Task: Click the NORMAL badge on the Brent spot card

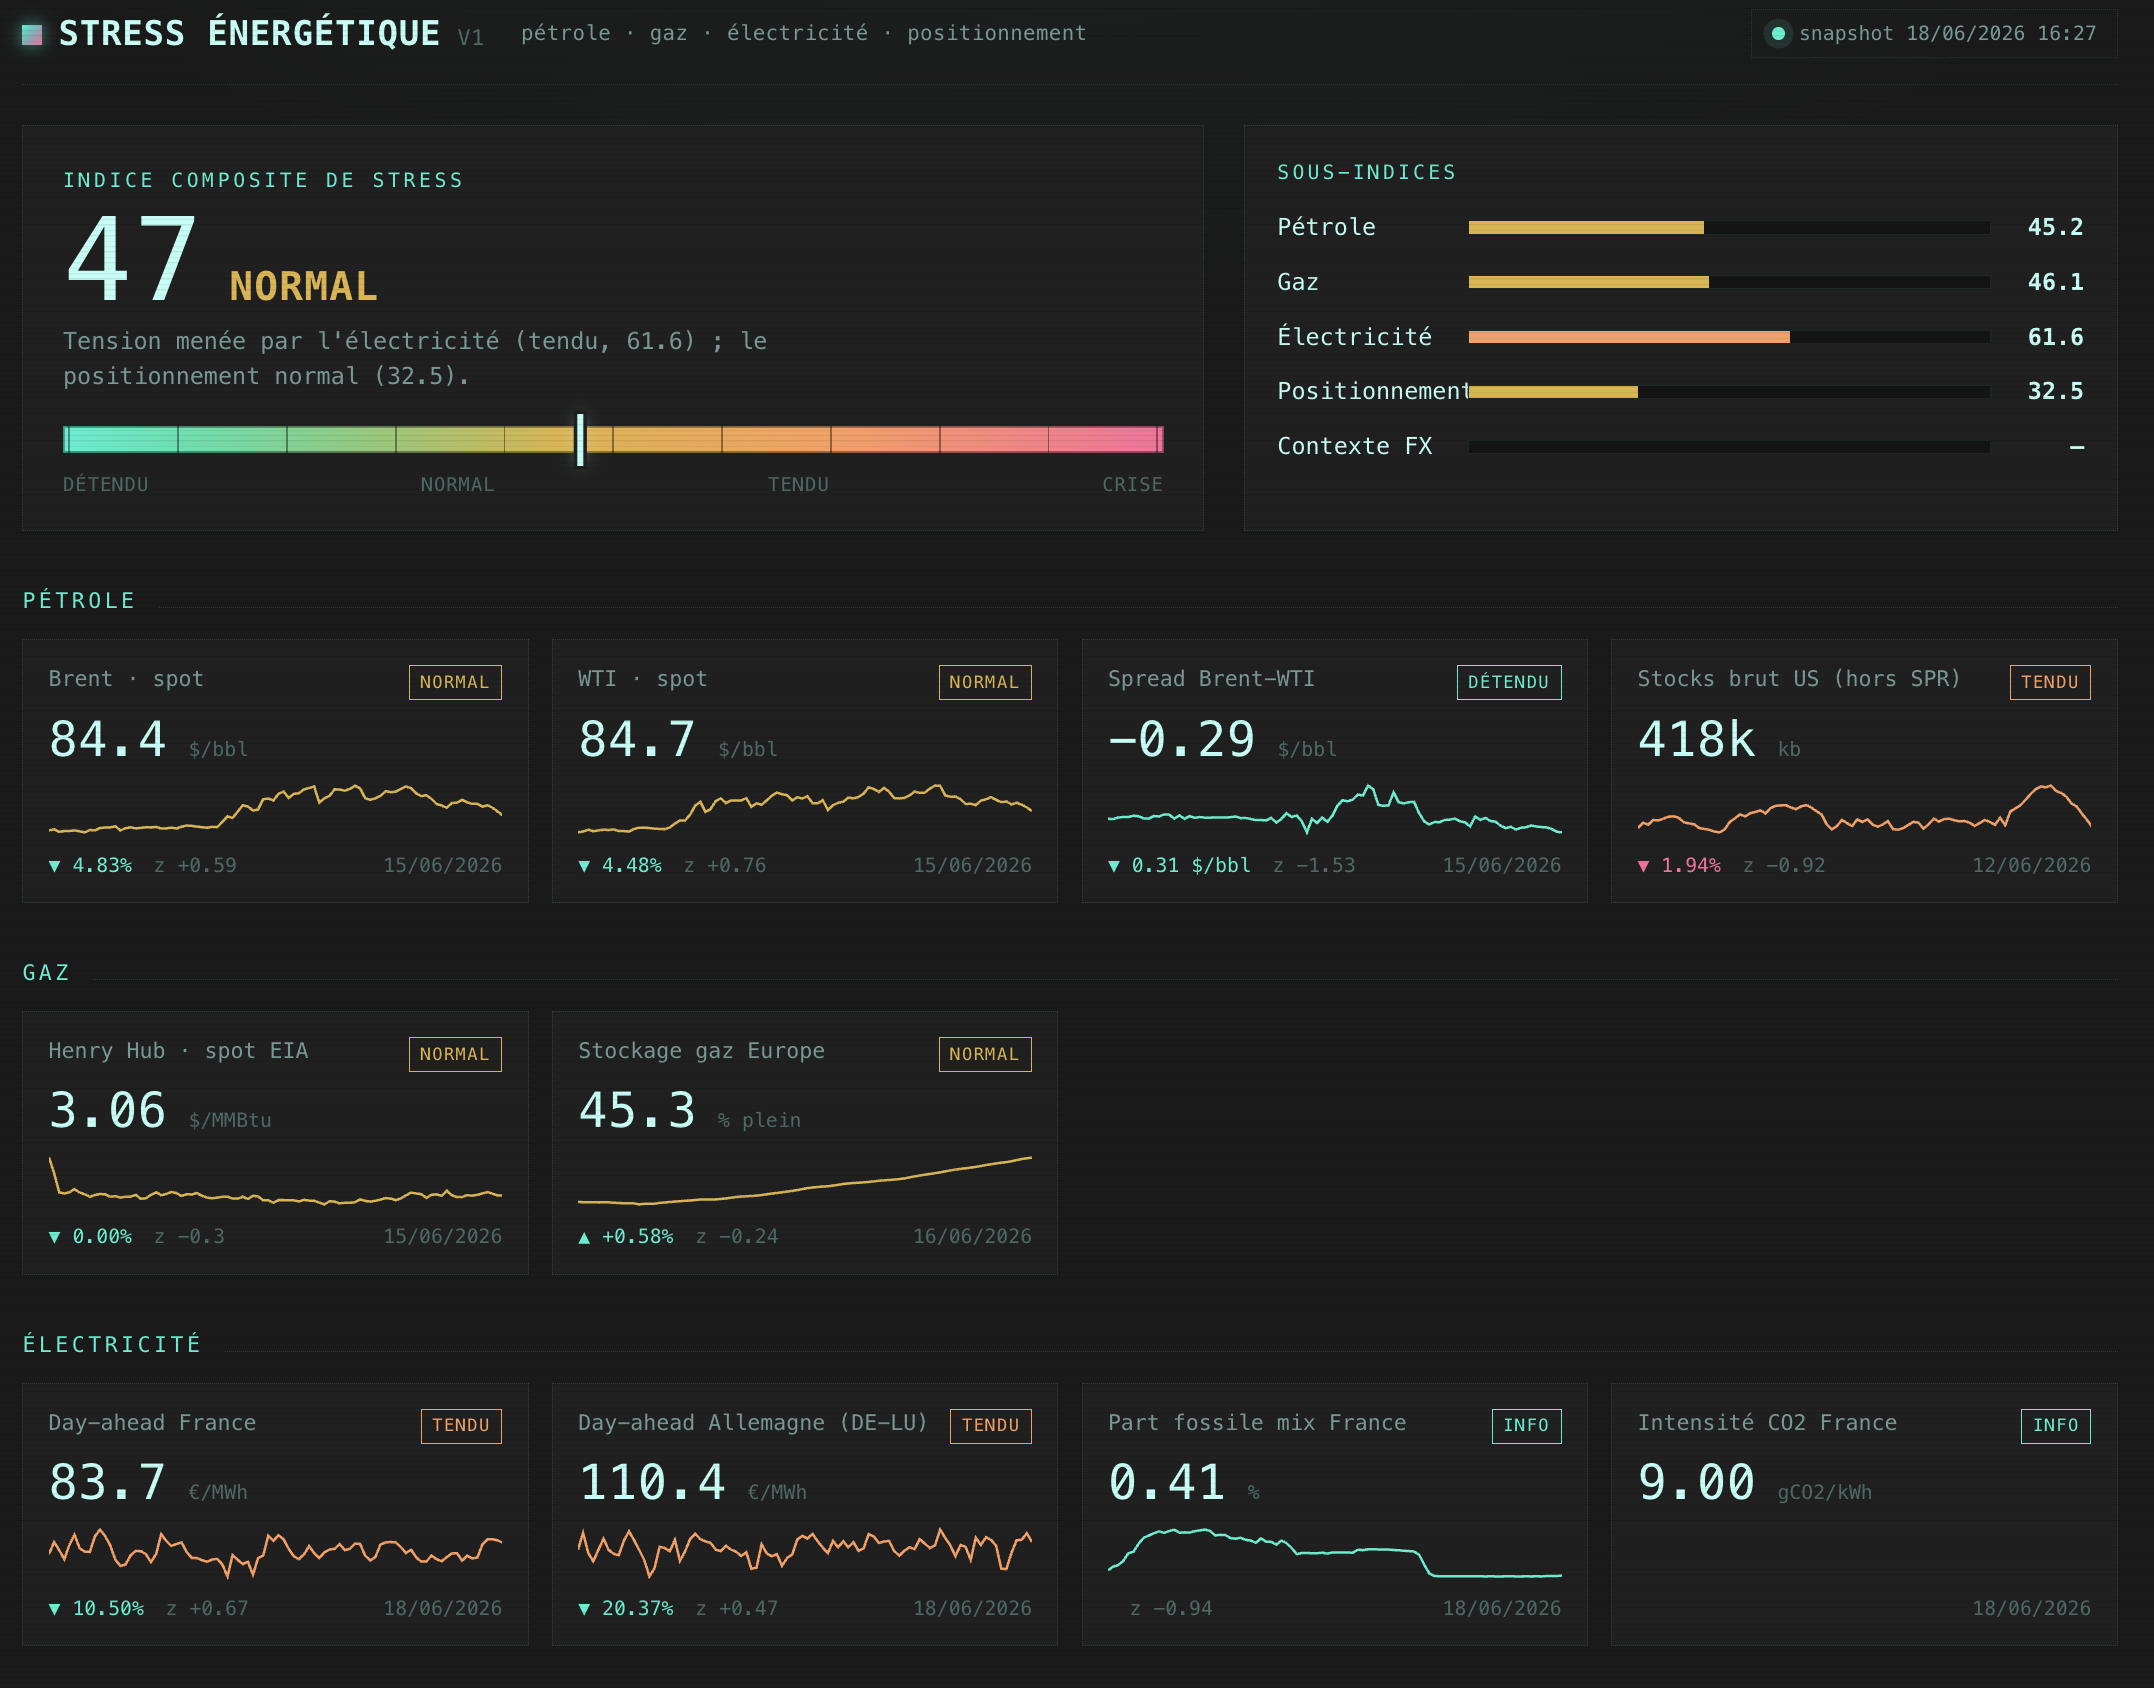Action: pyautogui.click(x=455, y=682)
